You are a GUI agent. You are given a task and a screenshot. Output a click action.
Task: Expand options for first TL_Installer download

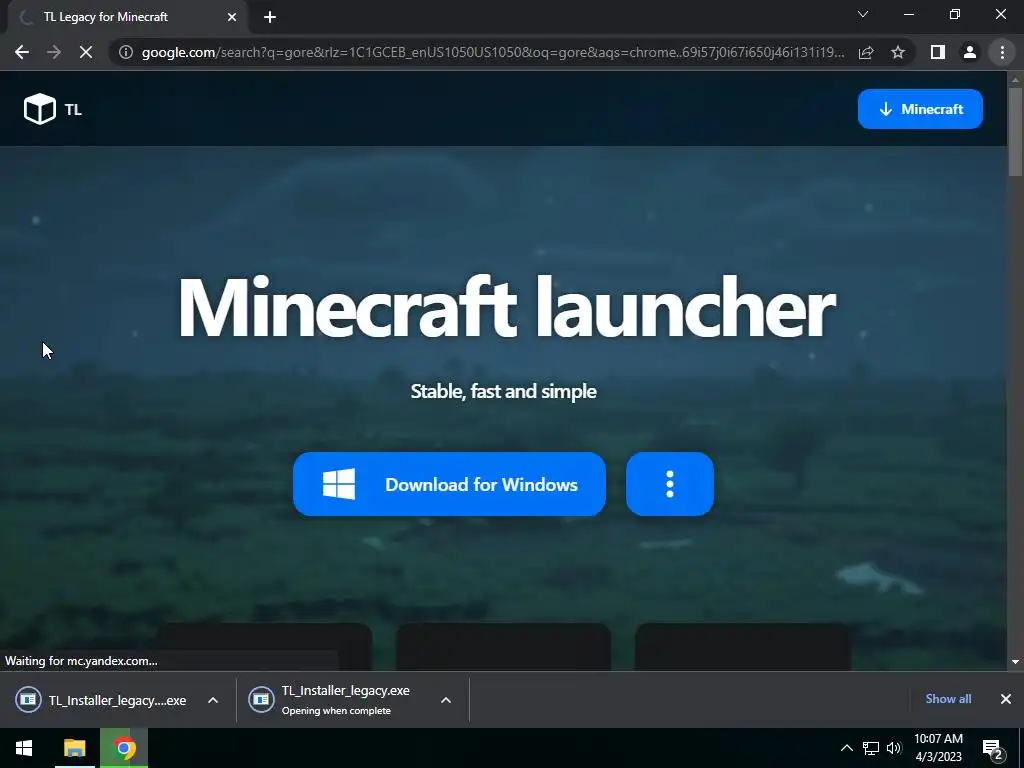click(x=213, y=700)
